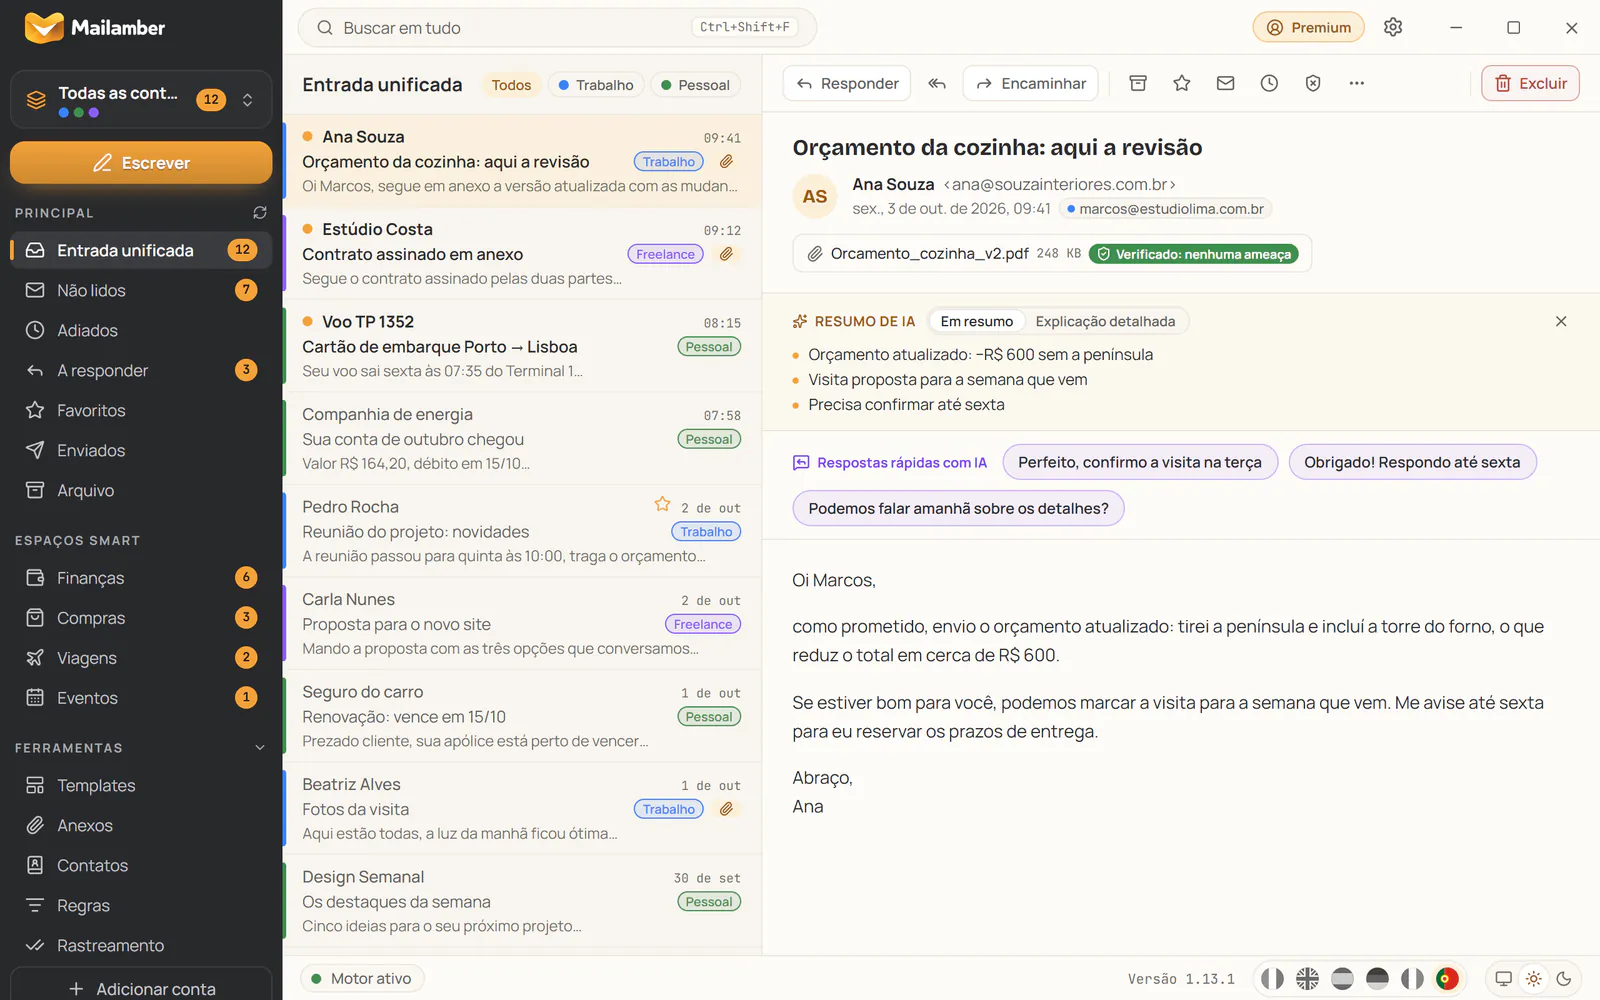Filter inbox by Trabalho account chip
The width and height of the screenshot is (1600, 1000).
(x=595, y=85)
